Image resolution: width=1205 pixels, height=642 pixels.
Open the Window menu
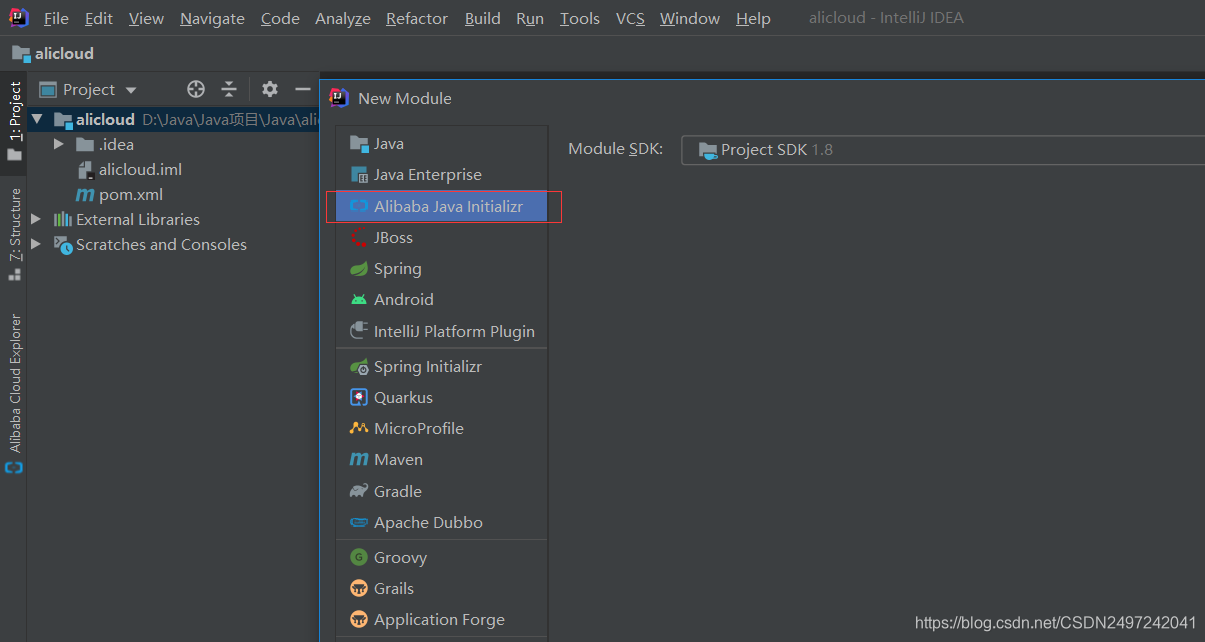(690, 18)
